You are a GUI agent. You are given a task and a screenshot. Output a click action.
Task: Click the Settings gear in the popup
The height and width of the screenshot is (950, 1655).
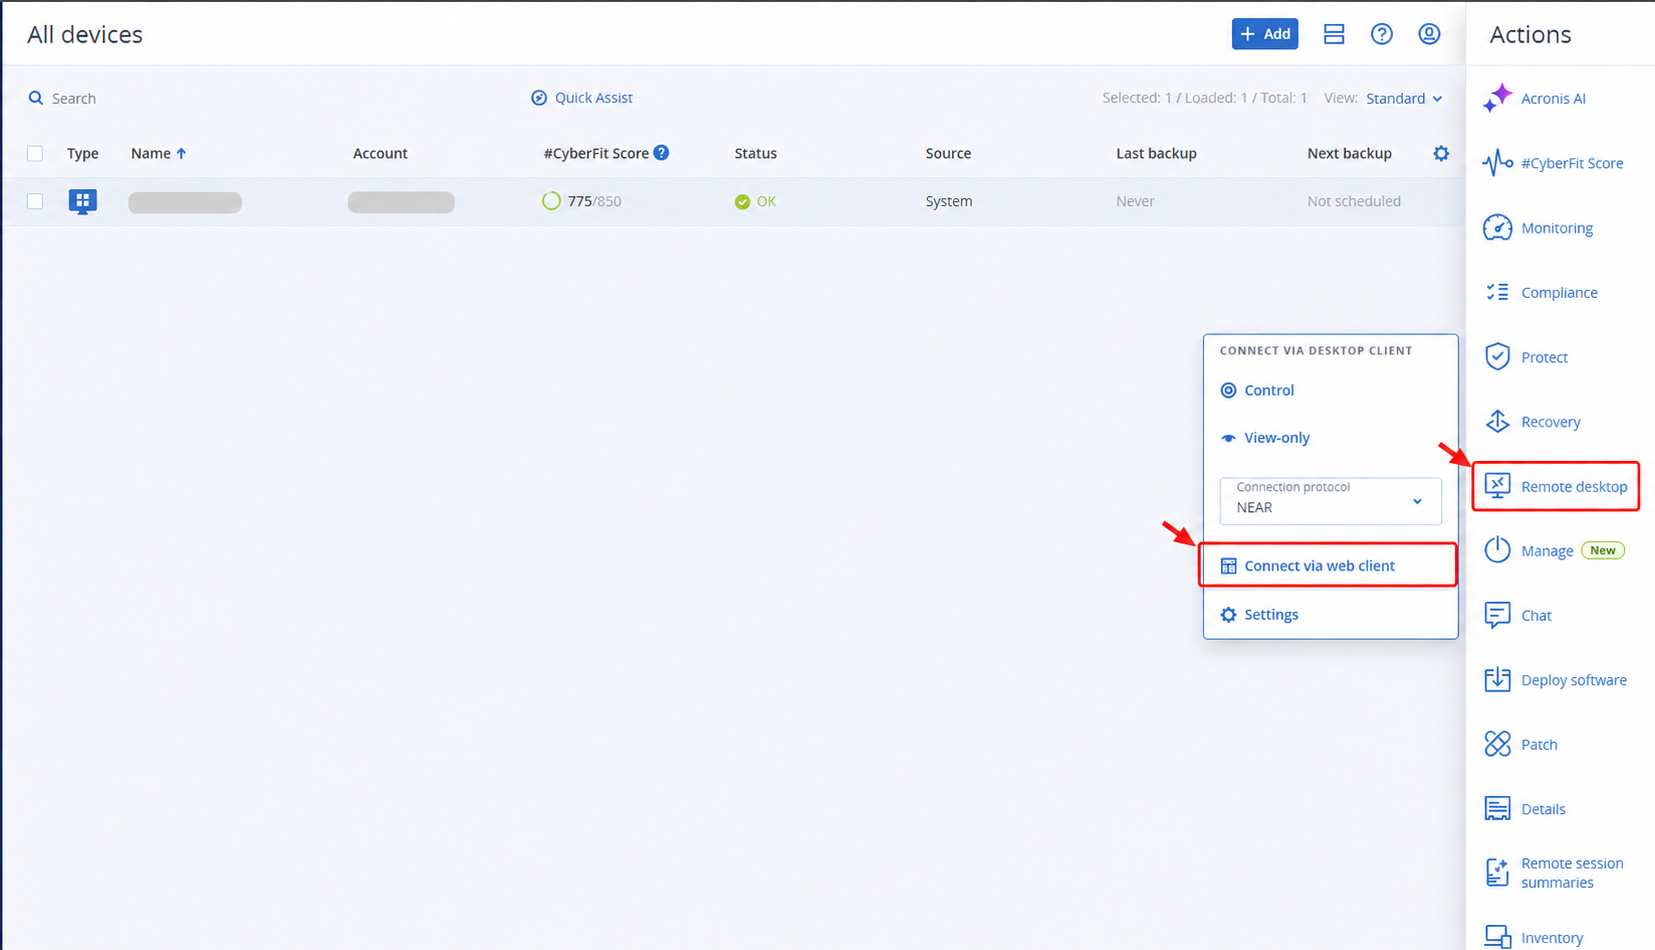point(1229,615)
